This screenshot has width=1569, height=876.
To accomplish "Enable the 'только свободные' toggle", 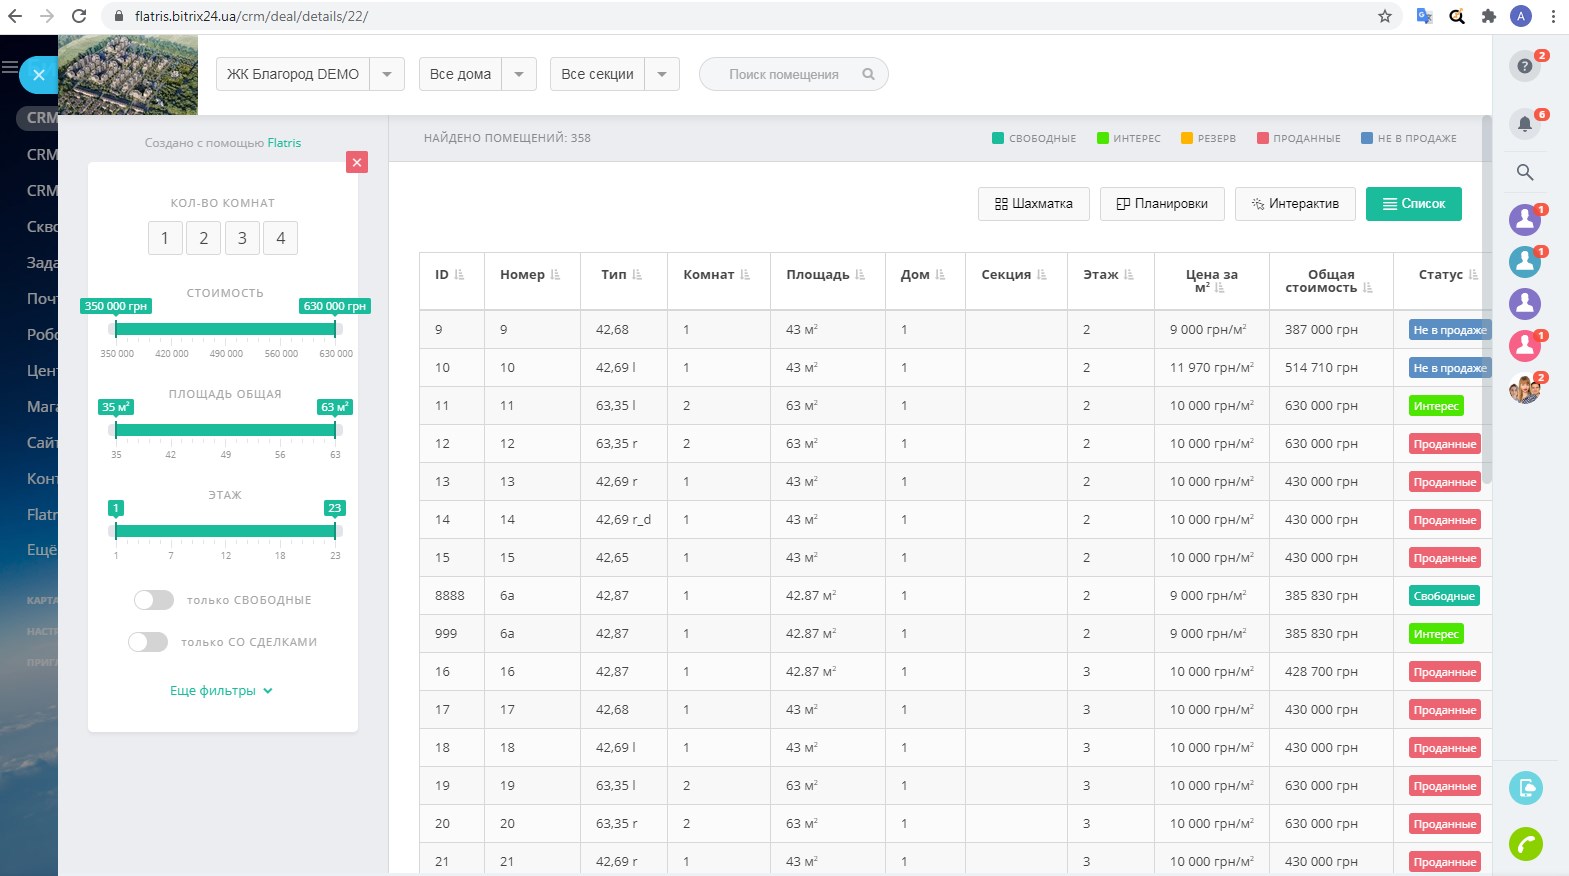I will click(154, 600).
